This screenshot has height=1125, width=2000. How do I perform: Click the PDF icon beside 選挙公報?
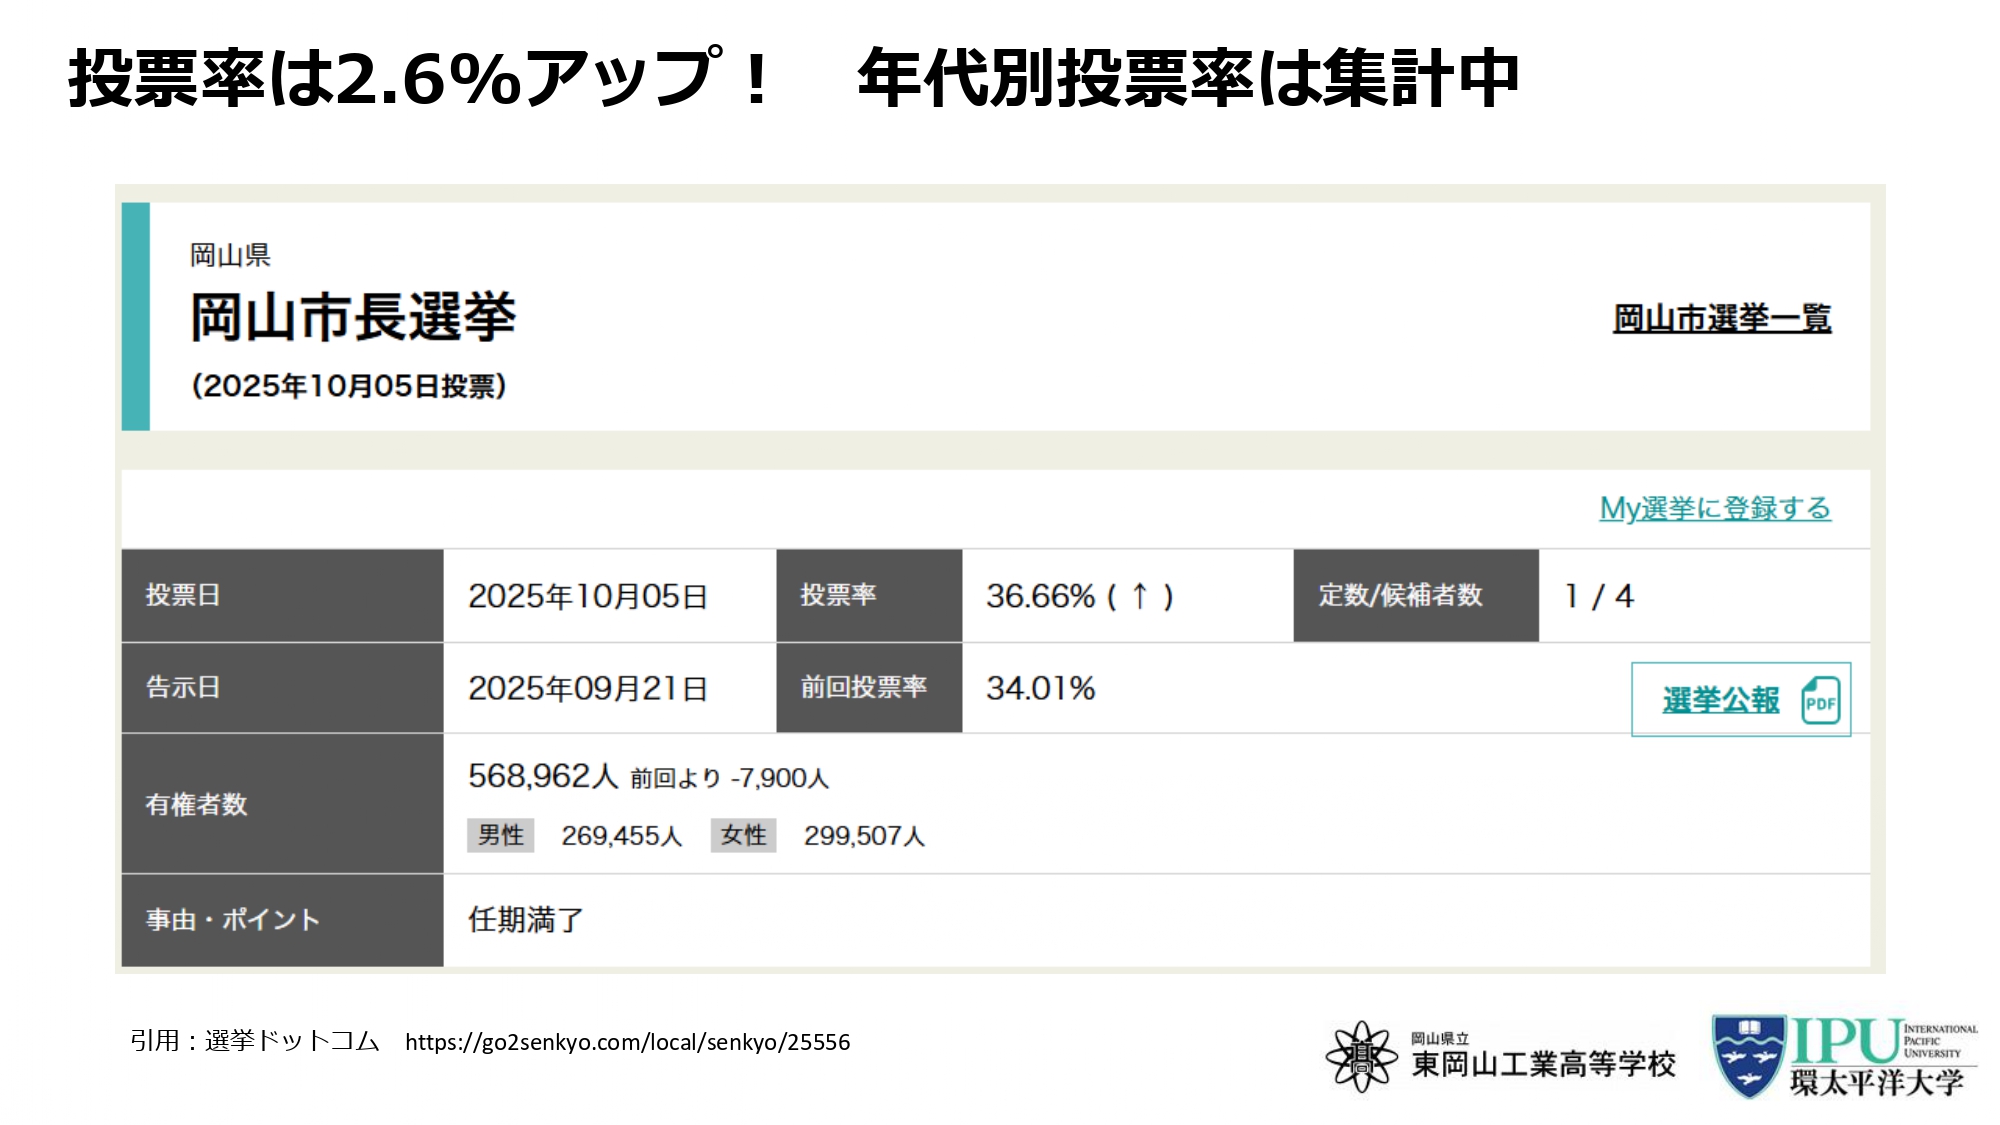[1820, 700]
